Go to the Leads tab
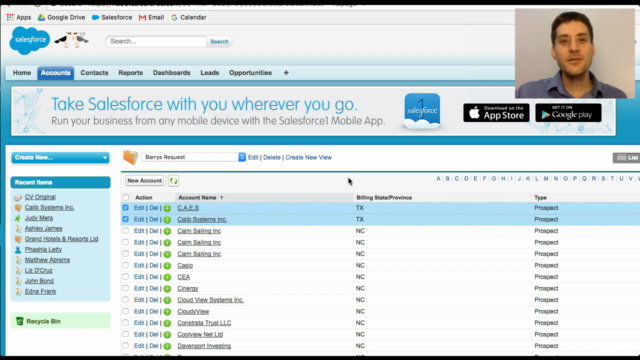The height and width of the screenshot is (360, 640). click(x=209, y=73)
